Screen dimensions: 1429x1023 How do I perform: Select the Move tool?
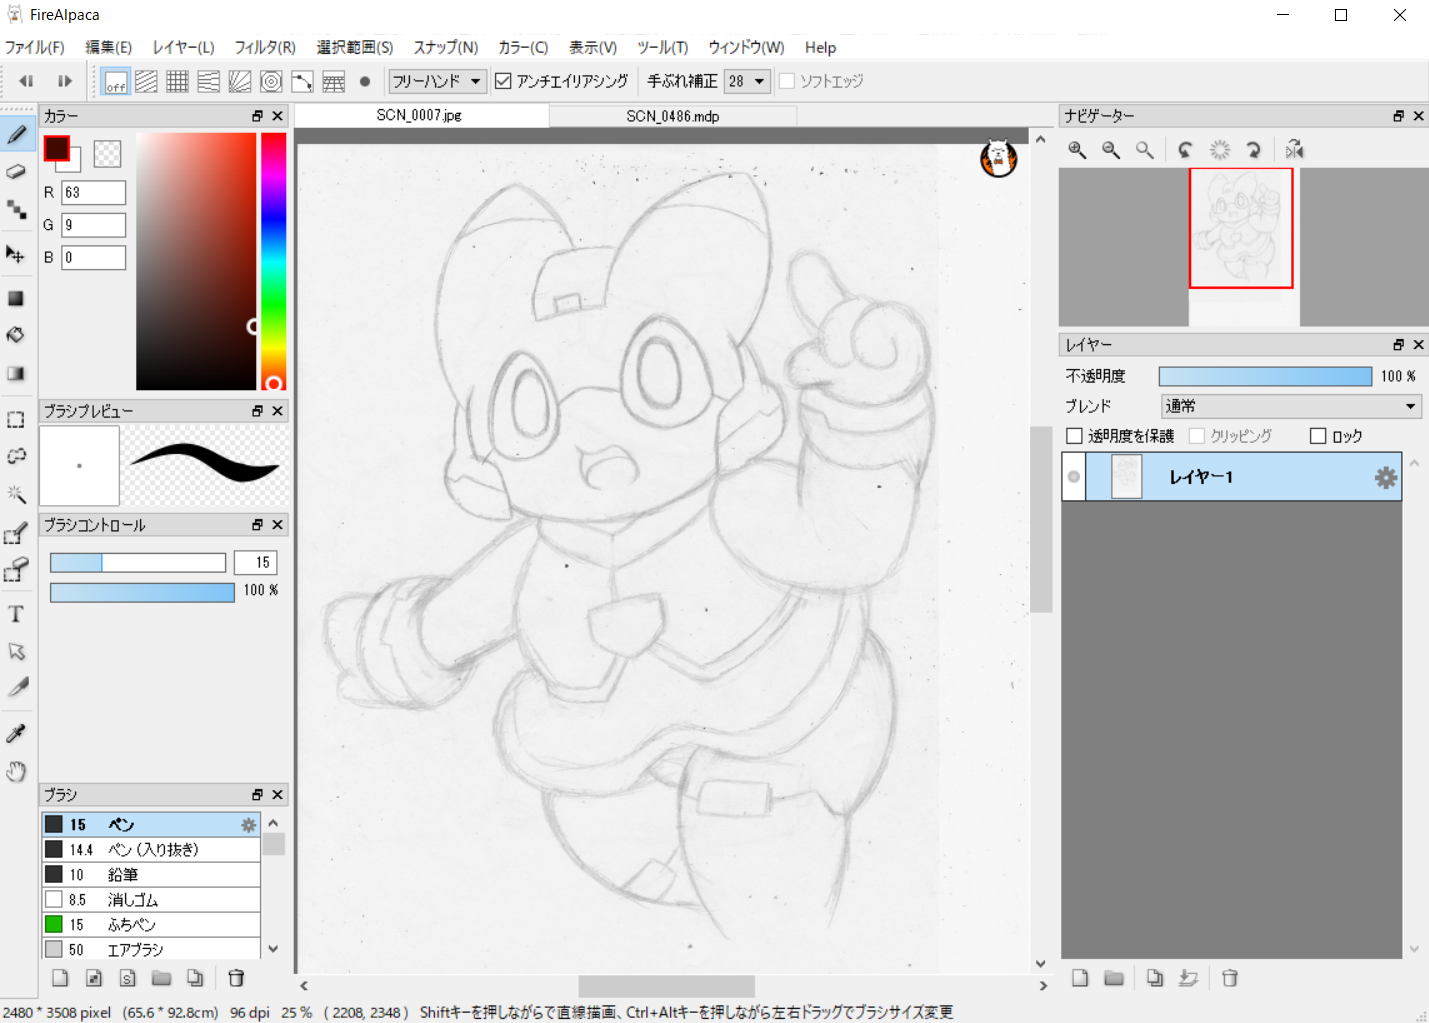coord(16,254)
